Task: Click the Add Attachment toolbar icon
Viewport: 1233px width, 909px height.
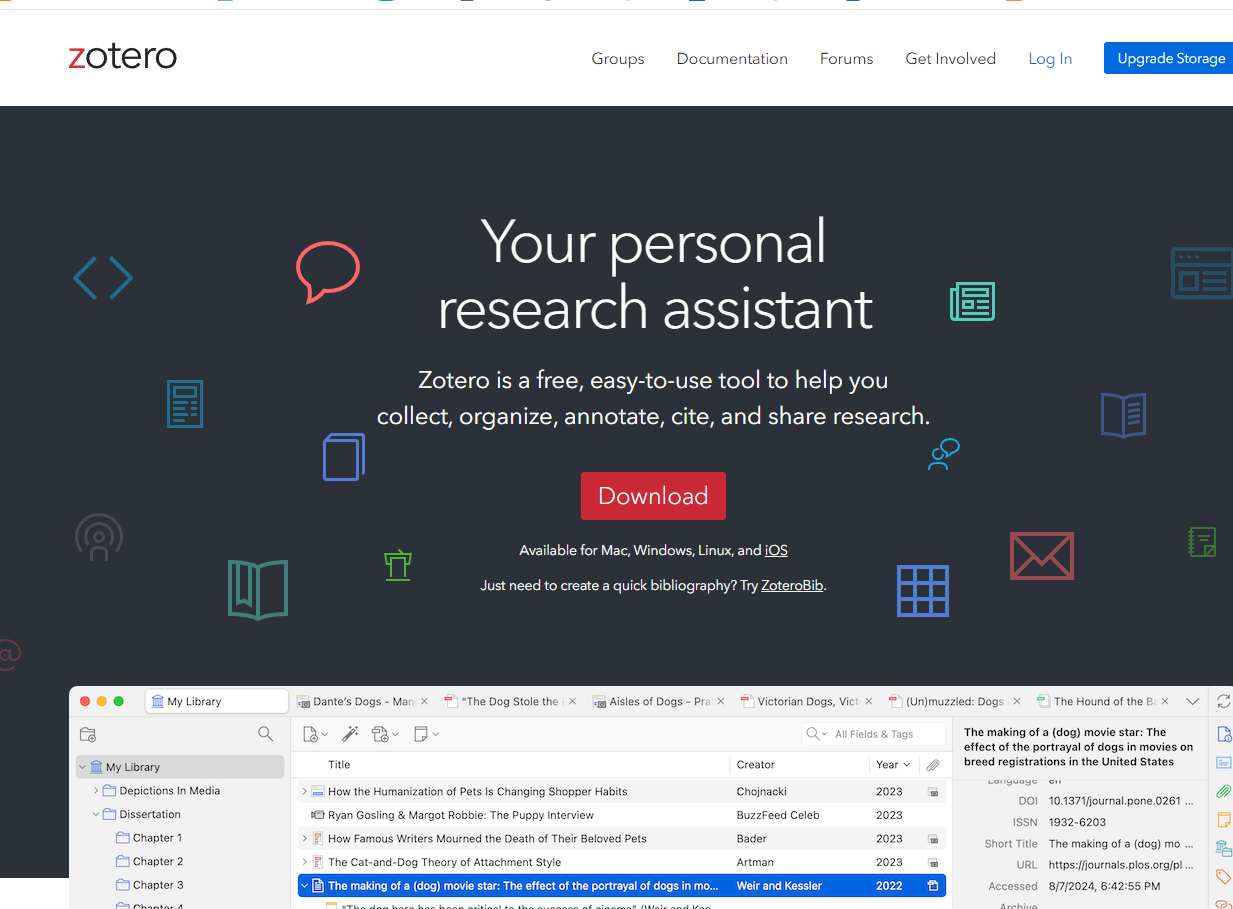Action: (x=385, y=734)
